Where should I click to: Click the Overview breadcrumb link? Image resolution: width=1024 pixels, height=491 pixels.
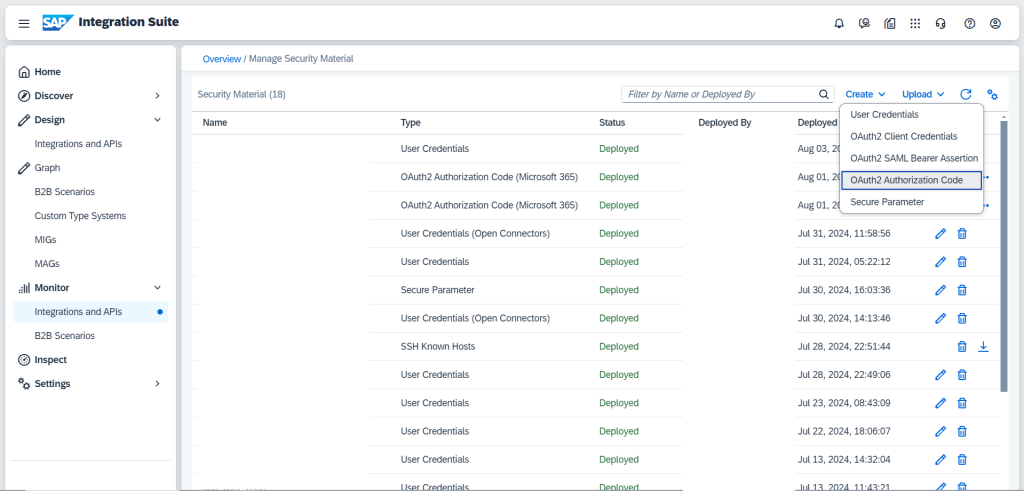[221, 59]
